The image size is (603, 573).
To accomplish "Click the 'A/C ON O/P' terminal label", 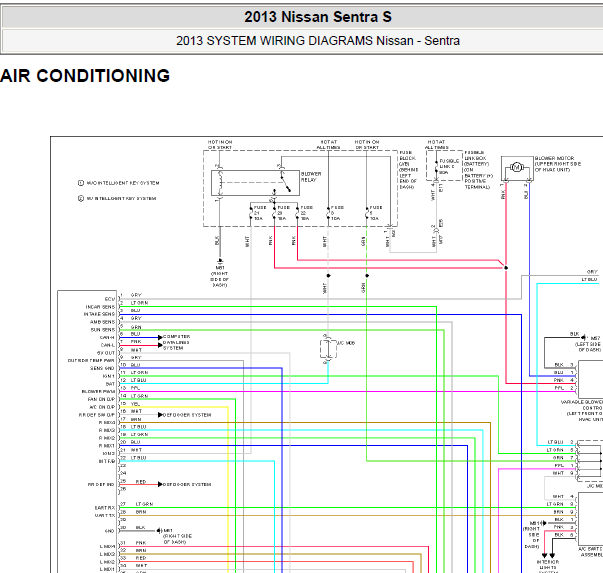I will pos(102,407).
